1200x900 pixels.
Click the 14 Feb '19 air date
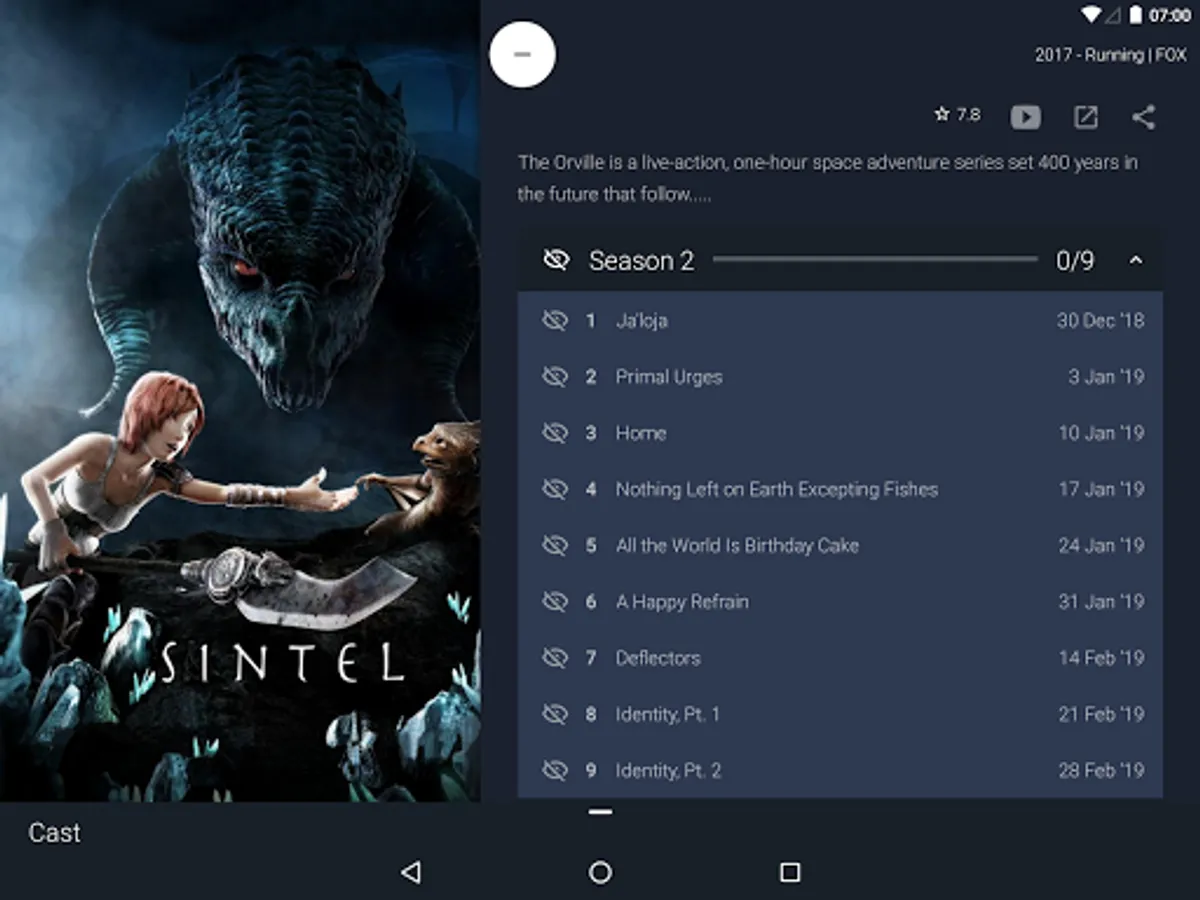(x=1101, y=657)
